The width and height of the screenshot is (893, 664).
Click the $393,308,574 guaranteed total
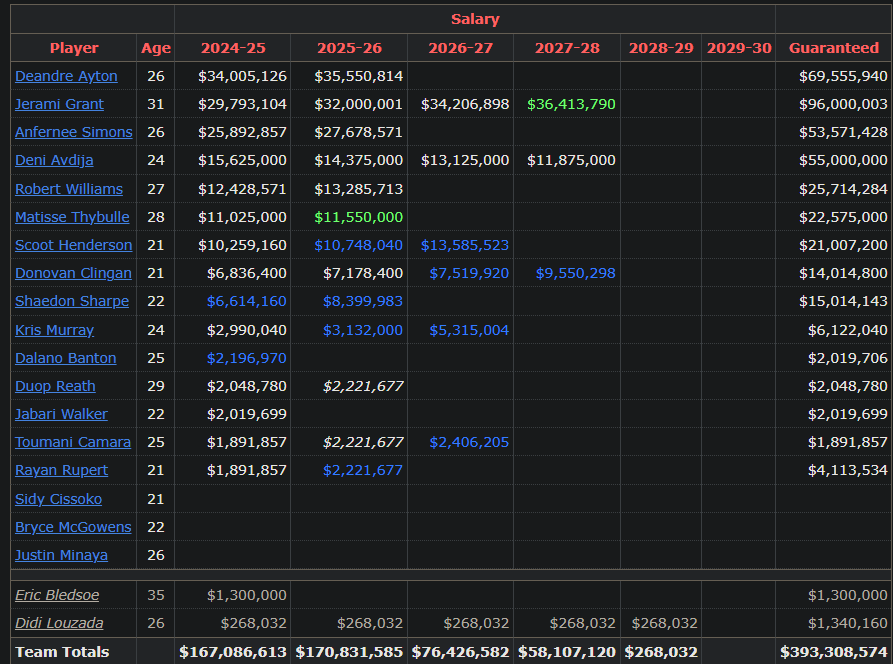[x=834, y=651]
